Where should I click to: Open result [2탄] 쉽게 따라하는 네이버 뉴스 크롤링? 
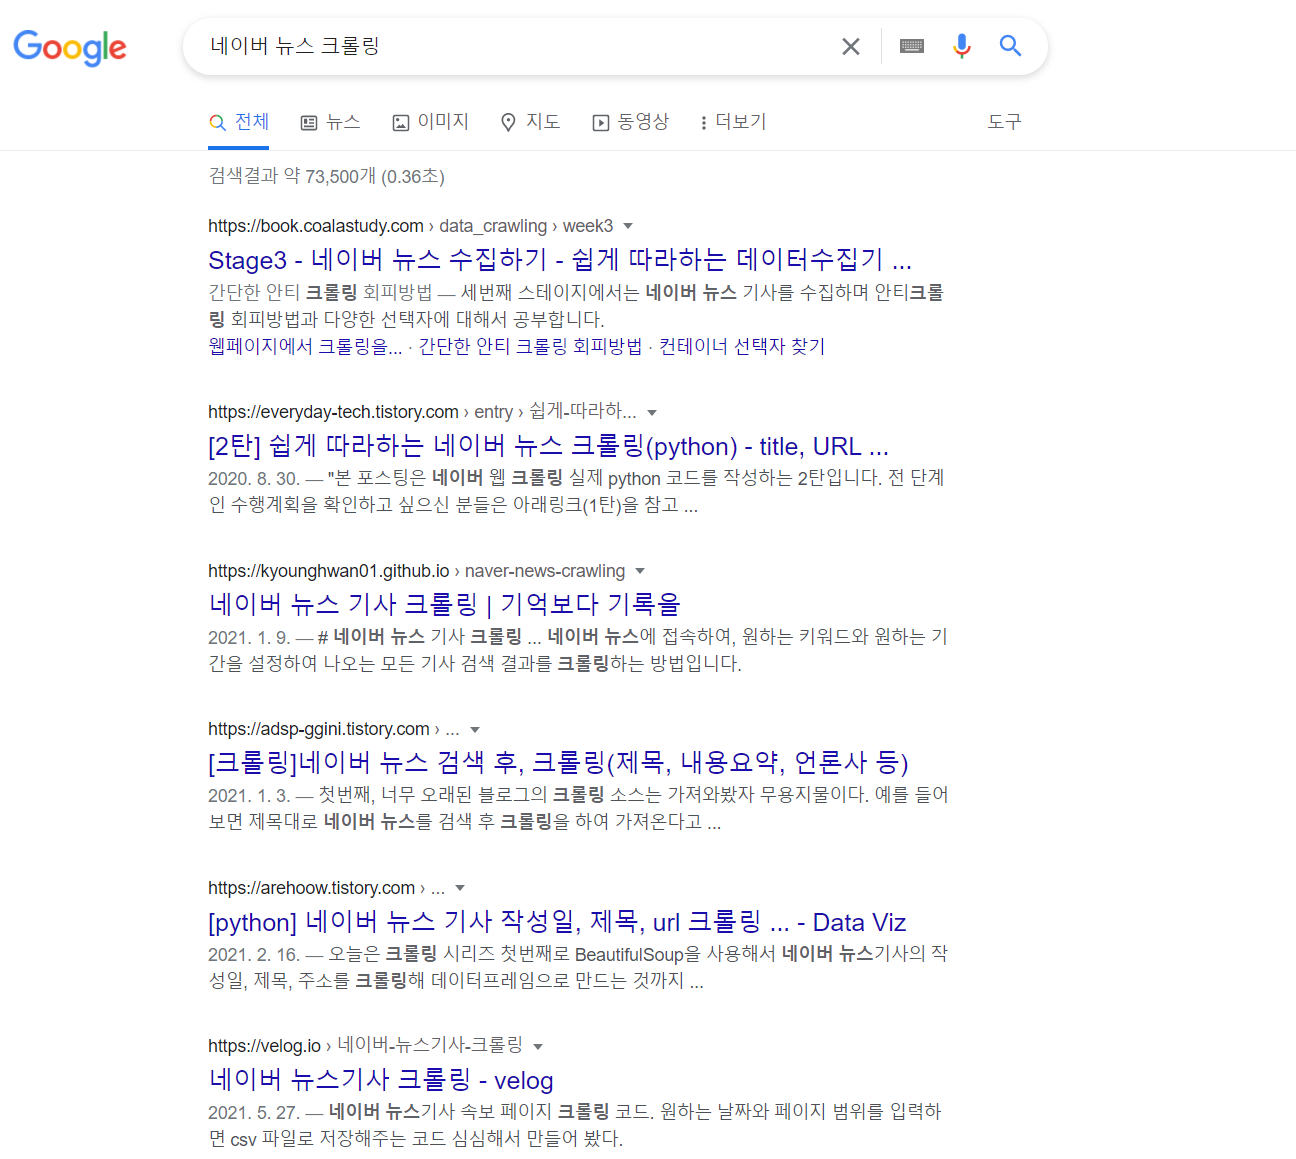point(548,446)
